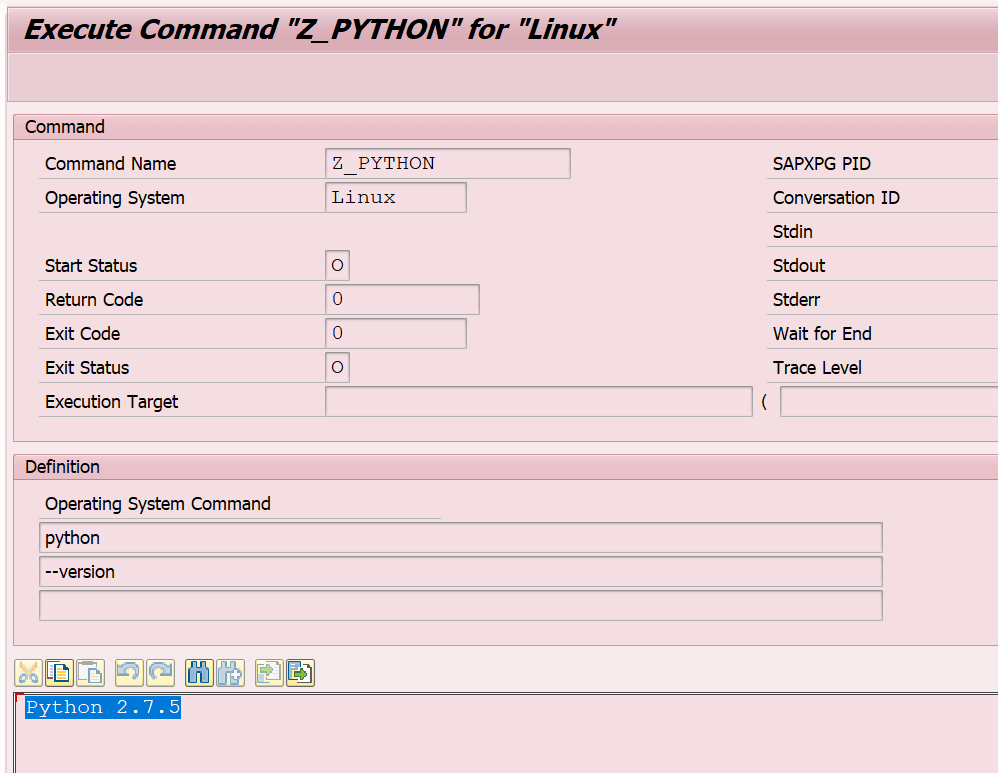Viewport: 998px width, 773px height.
Task: Click the Command Name field Z_PYTHON
Action: pyautogui.click(x=447, y=164)
